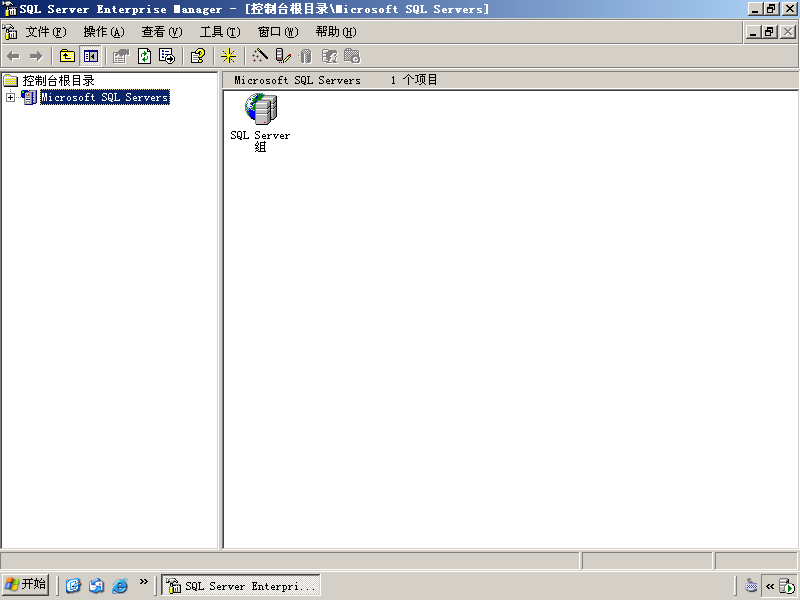The image size is (800, 600).
Task: Expand hidden tray icons with « chevron
Action: tap(770, 586)
